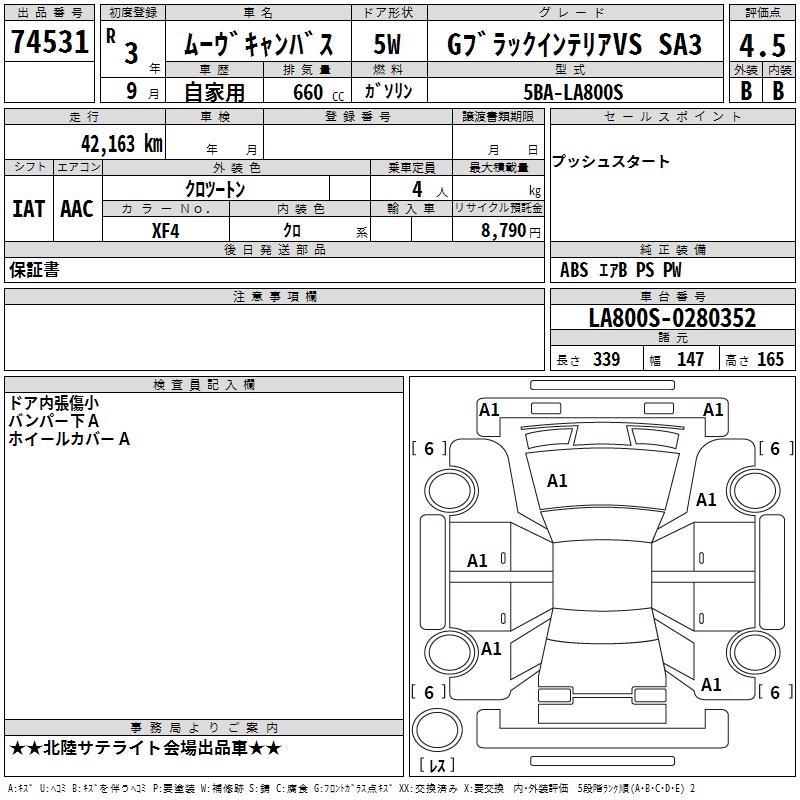
Task: Select the height value 165
Action: pos(770,360)
